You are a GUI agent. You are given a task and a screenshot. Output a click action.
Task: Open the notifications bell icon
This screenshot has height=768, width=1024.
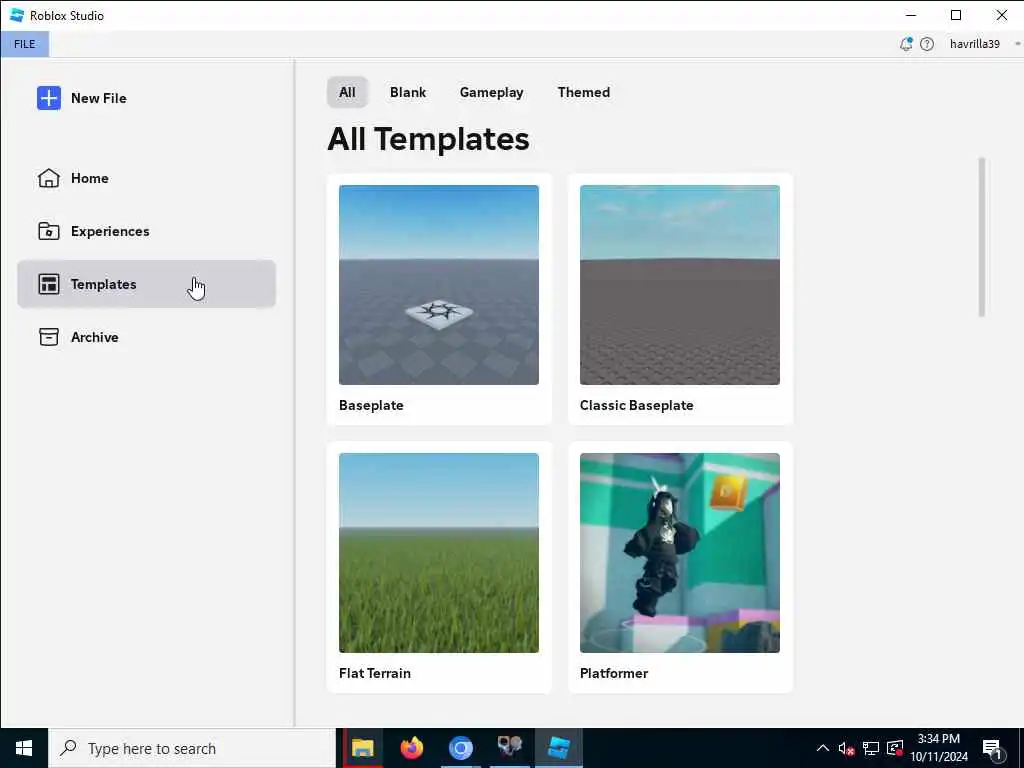(x=906, y=44)
